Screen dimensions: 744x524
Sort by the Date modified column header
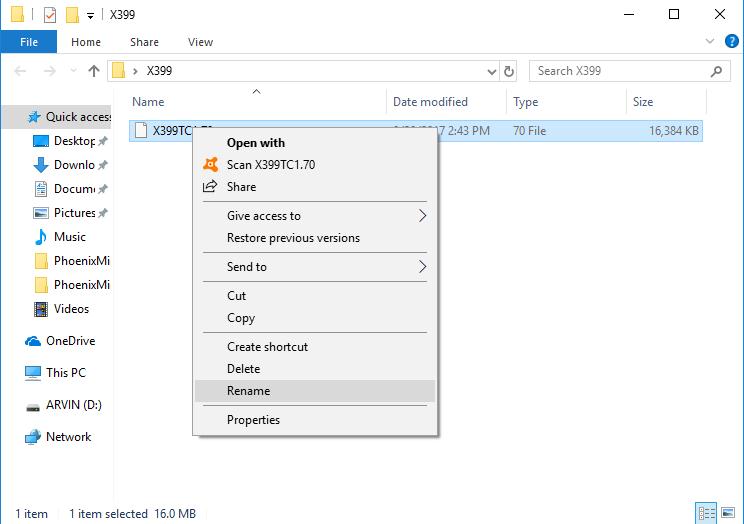tap(430, 102)
